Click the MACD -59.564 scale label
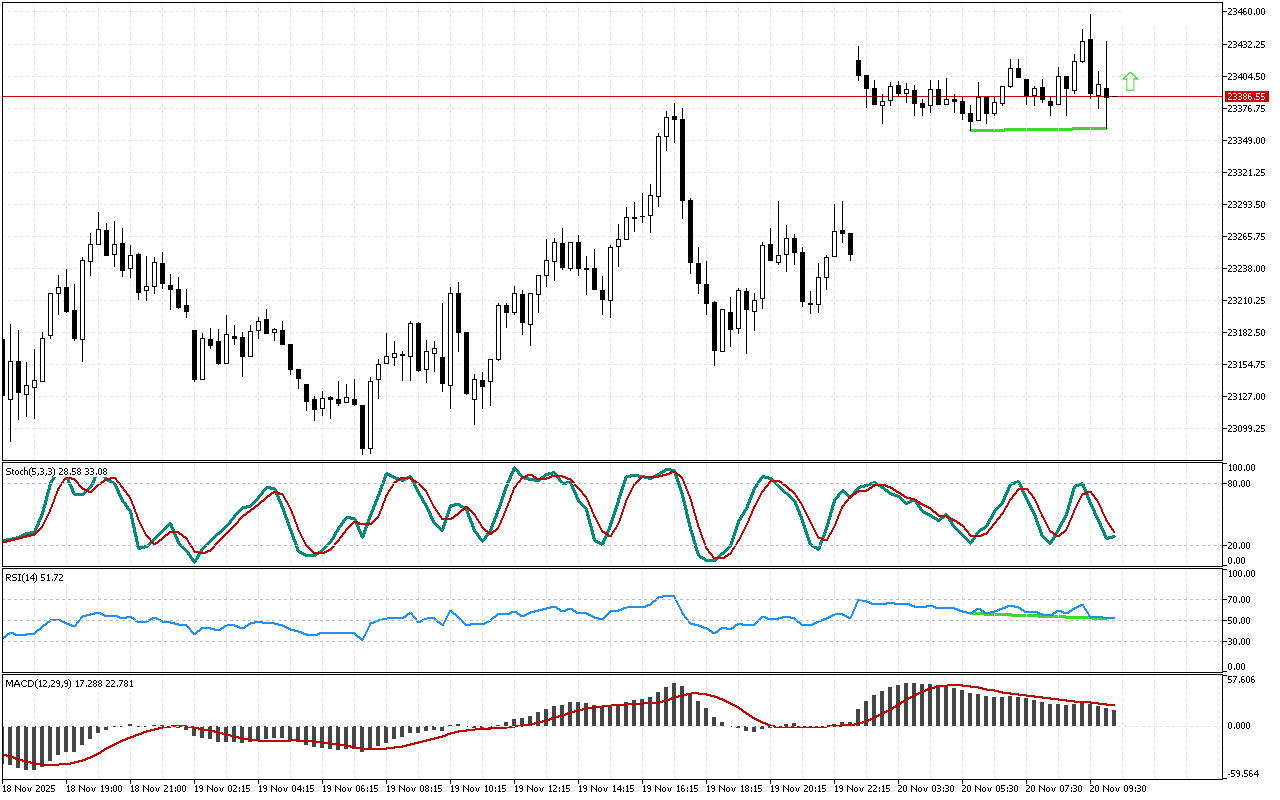This screenshot has height=800, width=1280. click(1243, 772)
